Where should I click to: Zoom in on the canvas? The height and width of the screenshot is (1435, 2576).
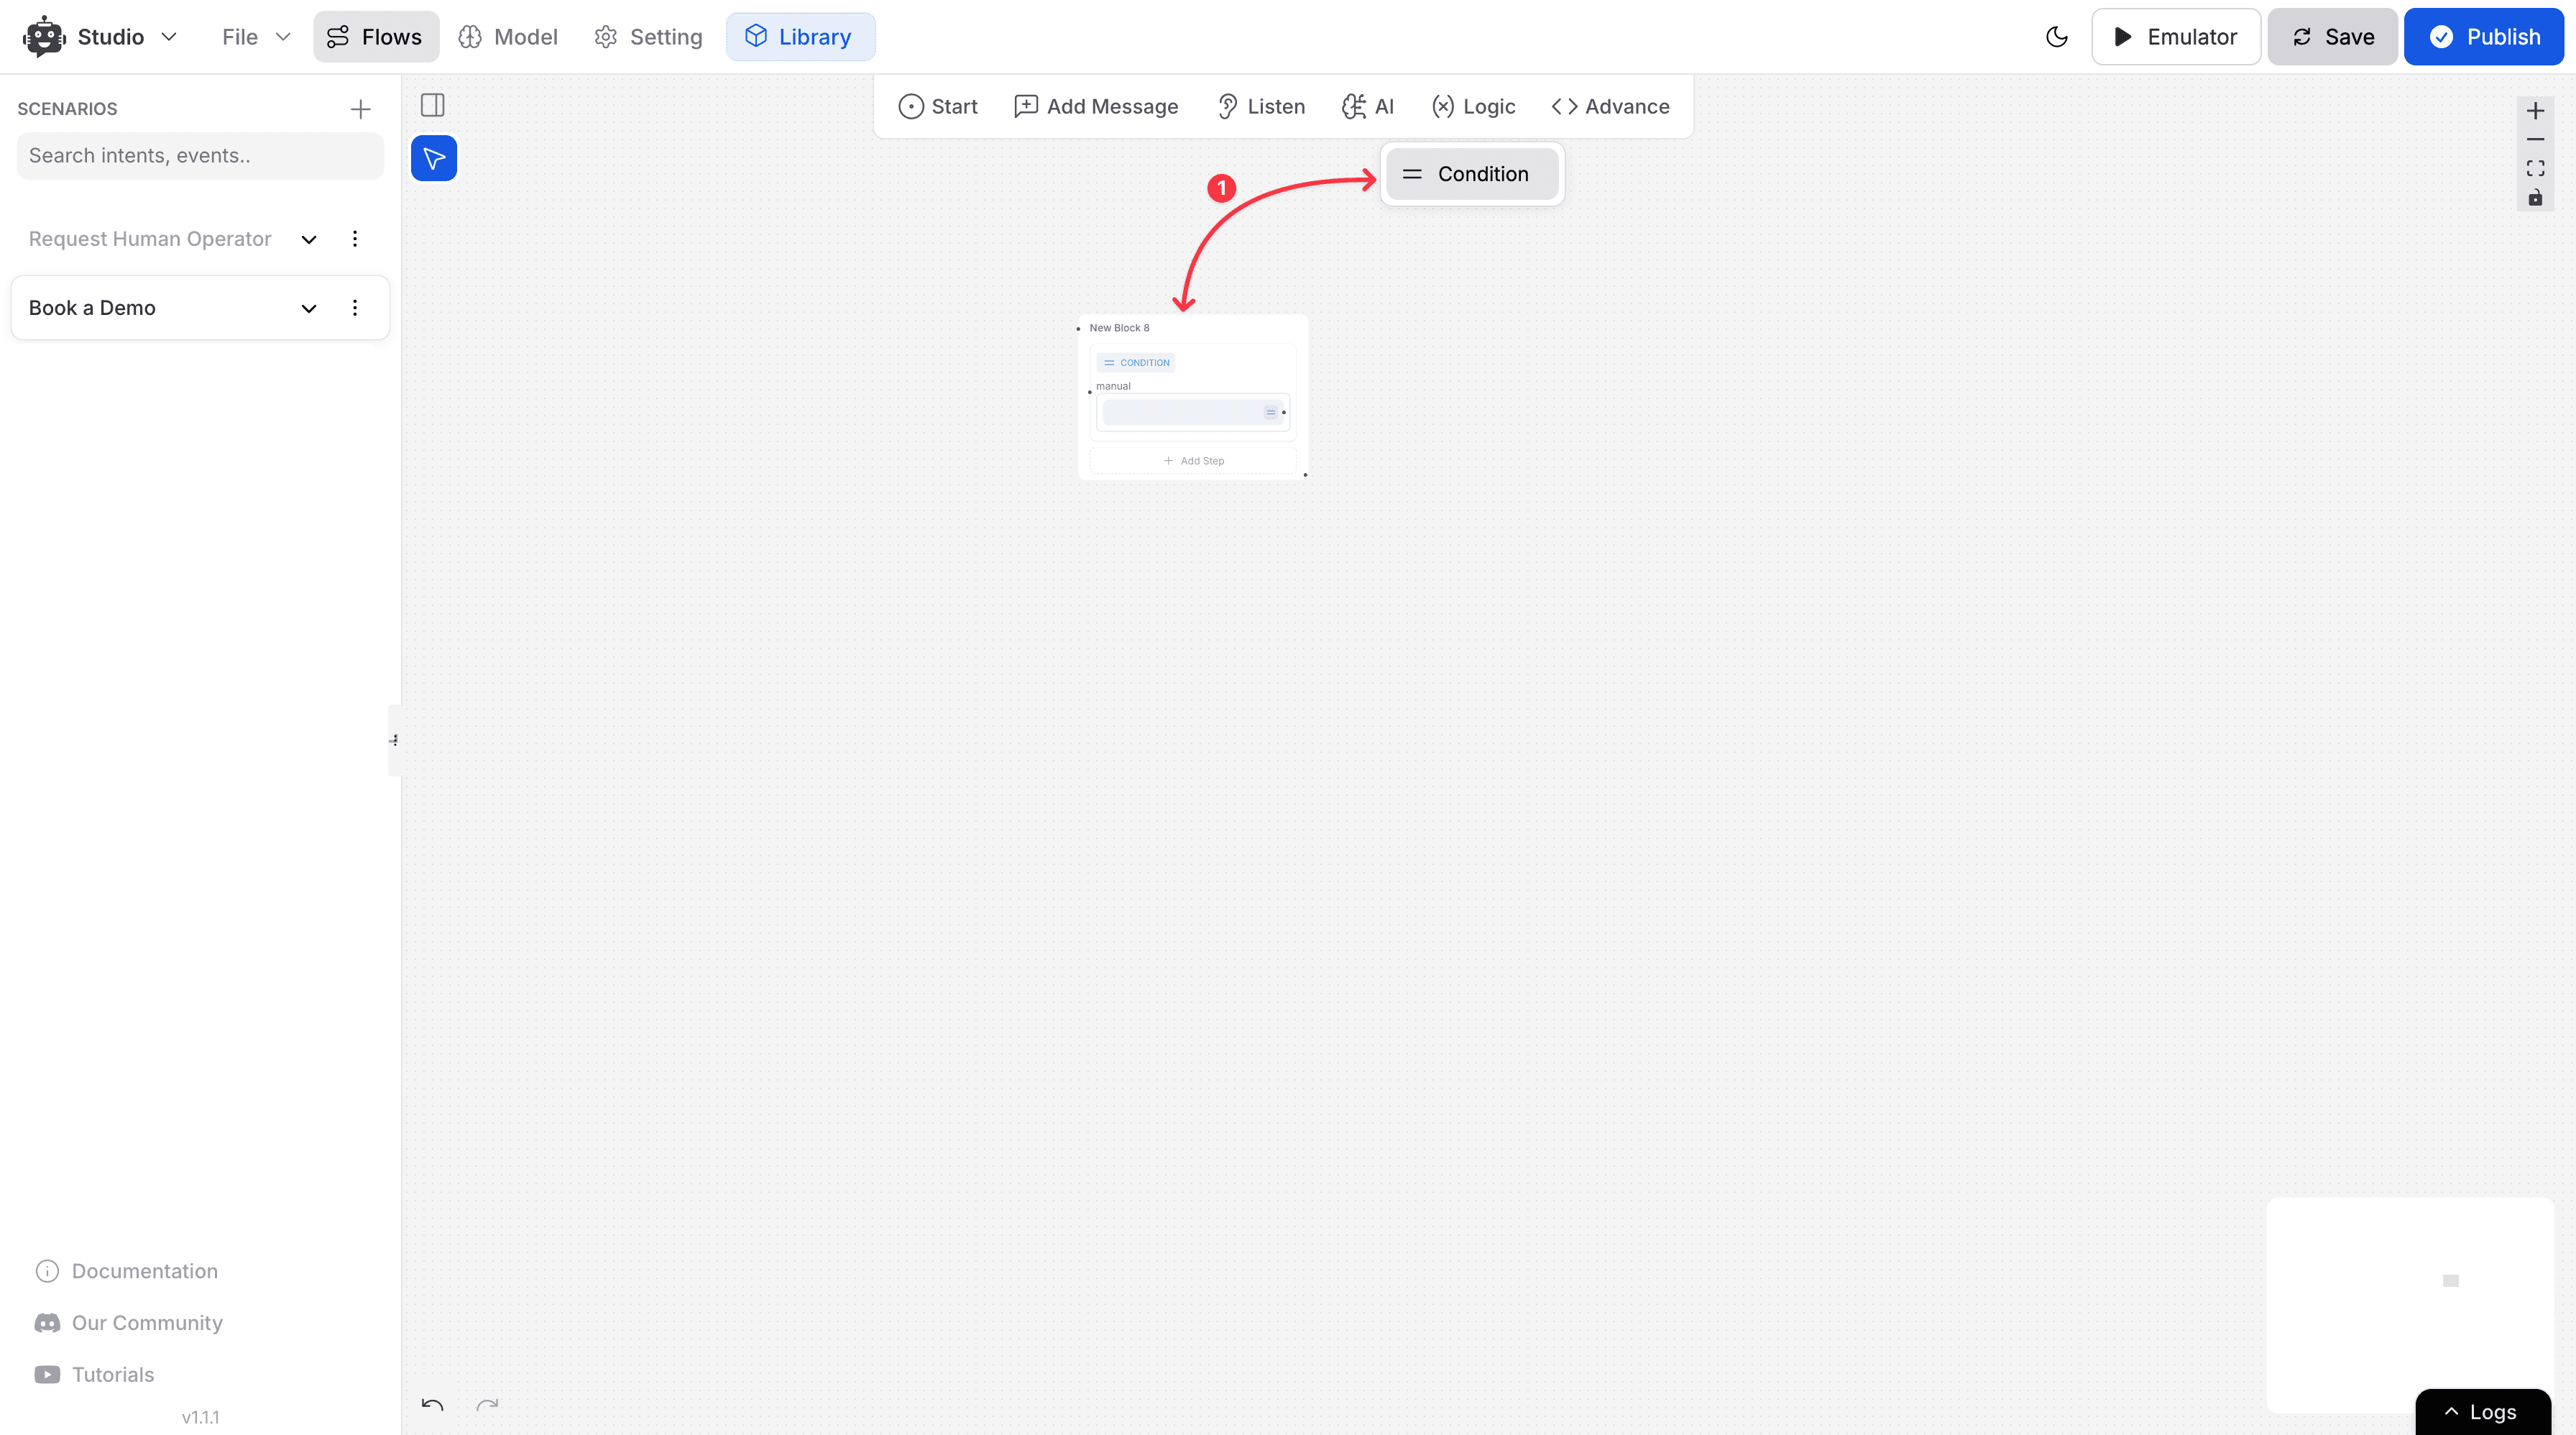click(x=2535, y=111)
